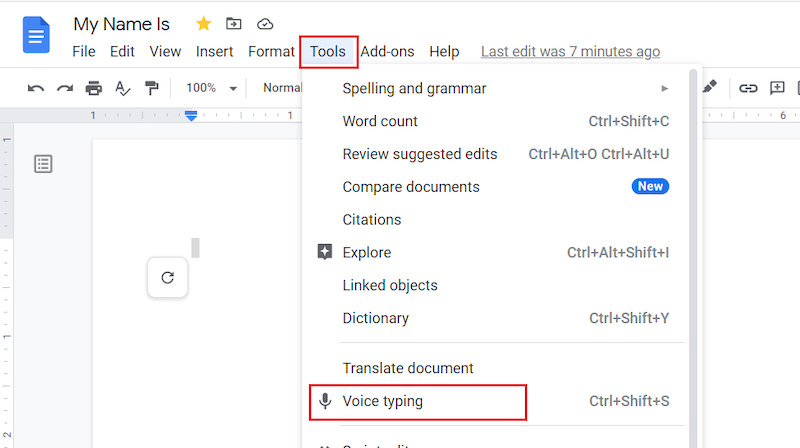The image size is (800, 448).
Task: Click the left indent marker on the ruler
Action: click(x=191, y=116)
